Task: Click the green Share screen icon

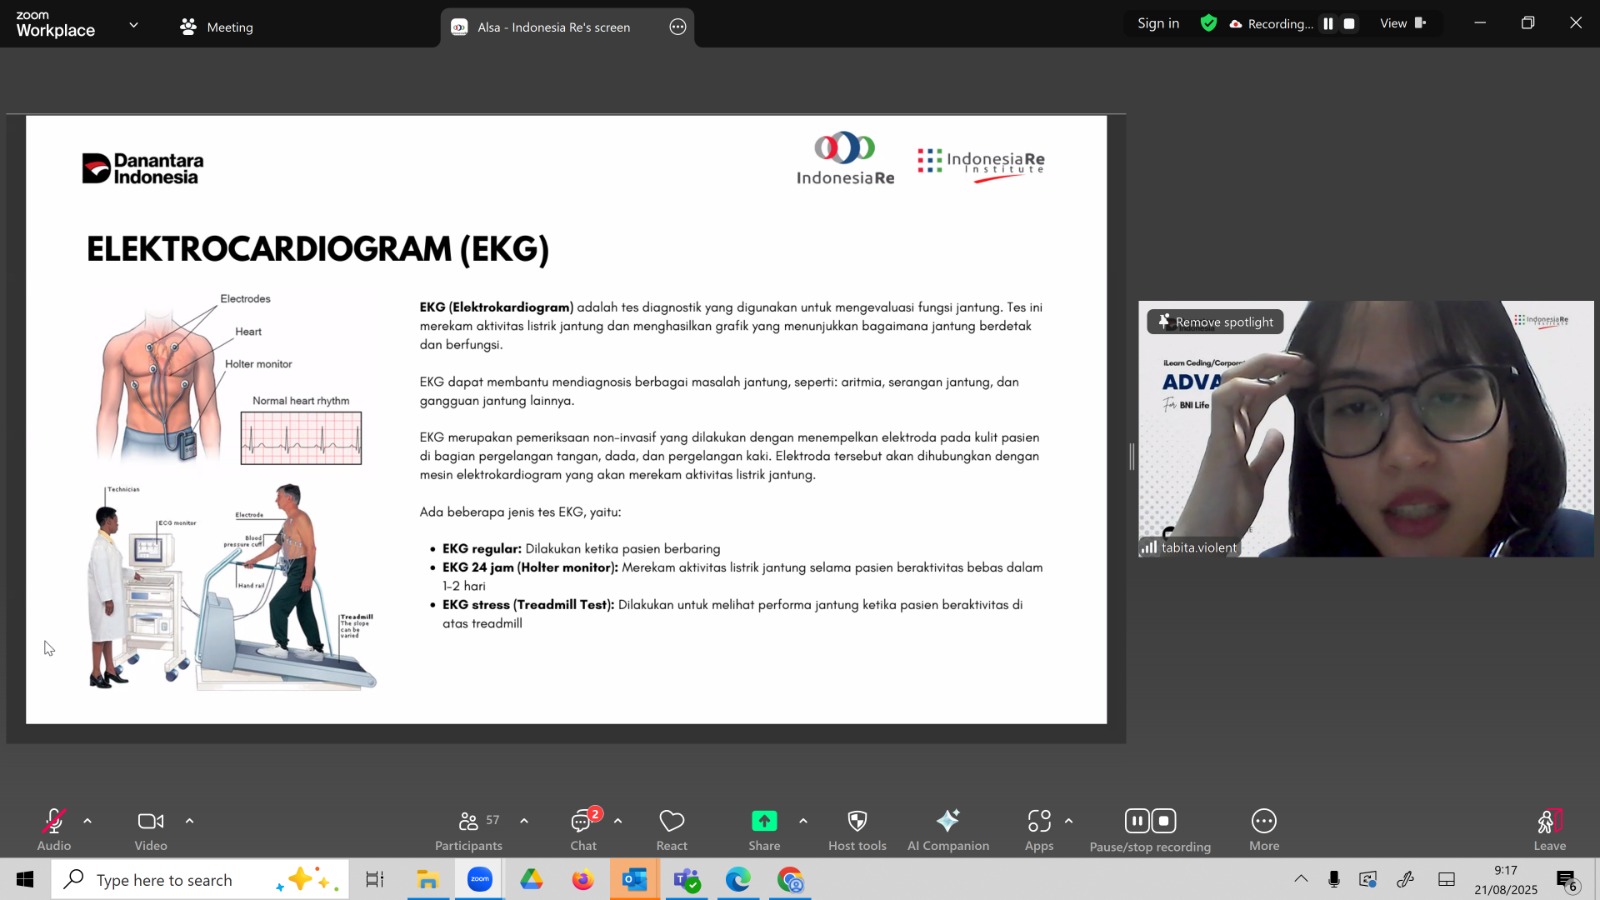Action: tap(764, 821)
